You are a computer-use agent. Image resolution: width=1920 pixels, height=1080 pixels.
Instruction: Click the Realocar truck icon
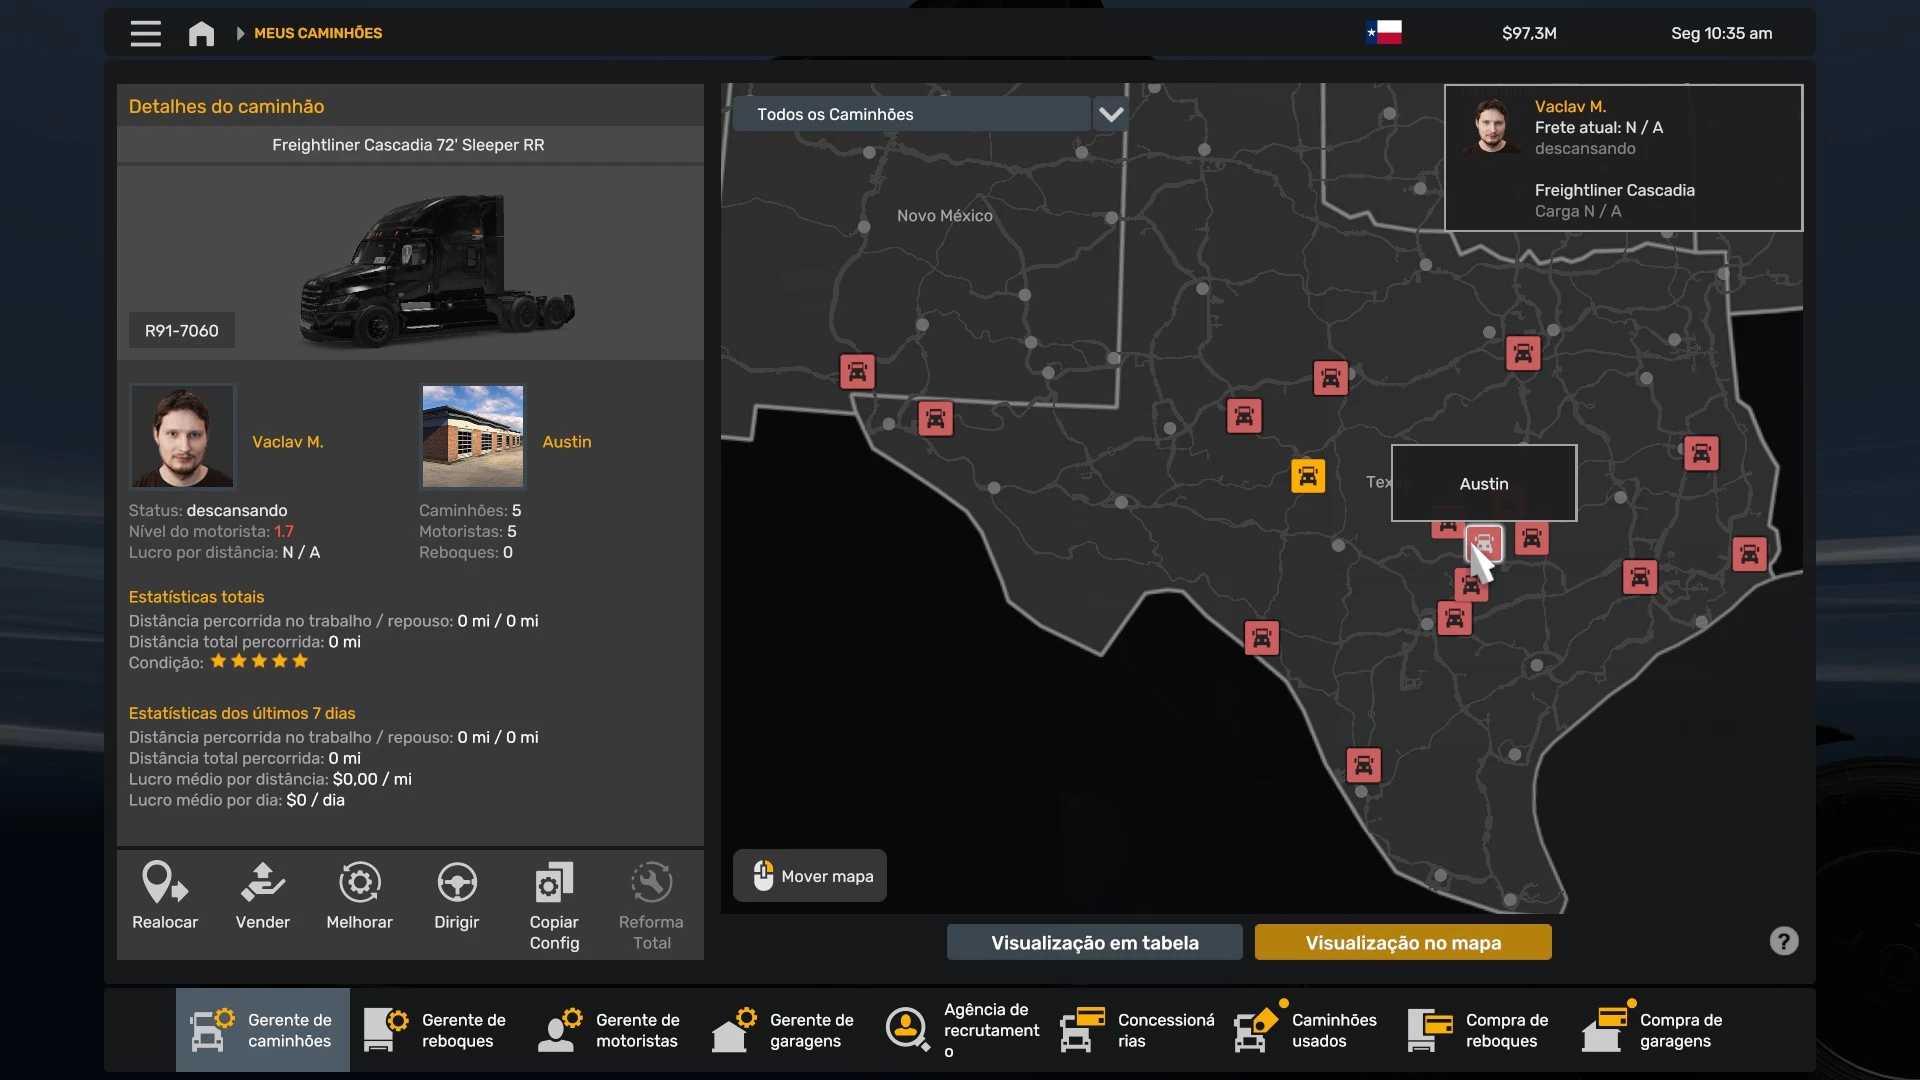coord(165,884)
